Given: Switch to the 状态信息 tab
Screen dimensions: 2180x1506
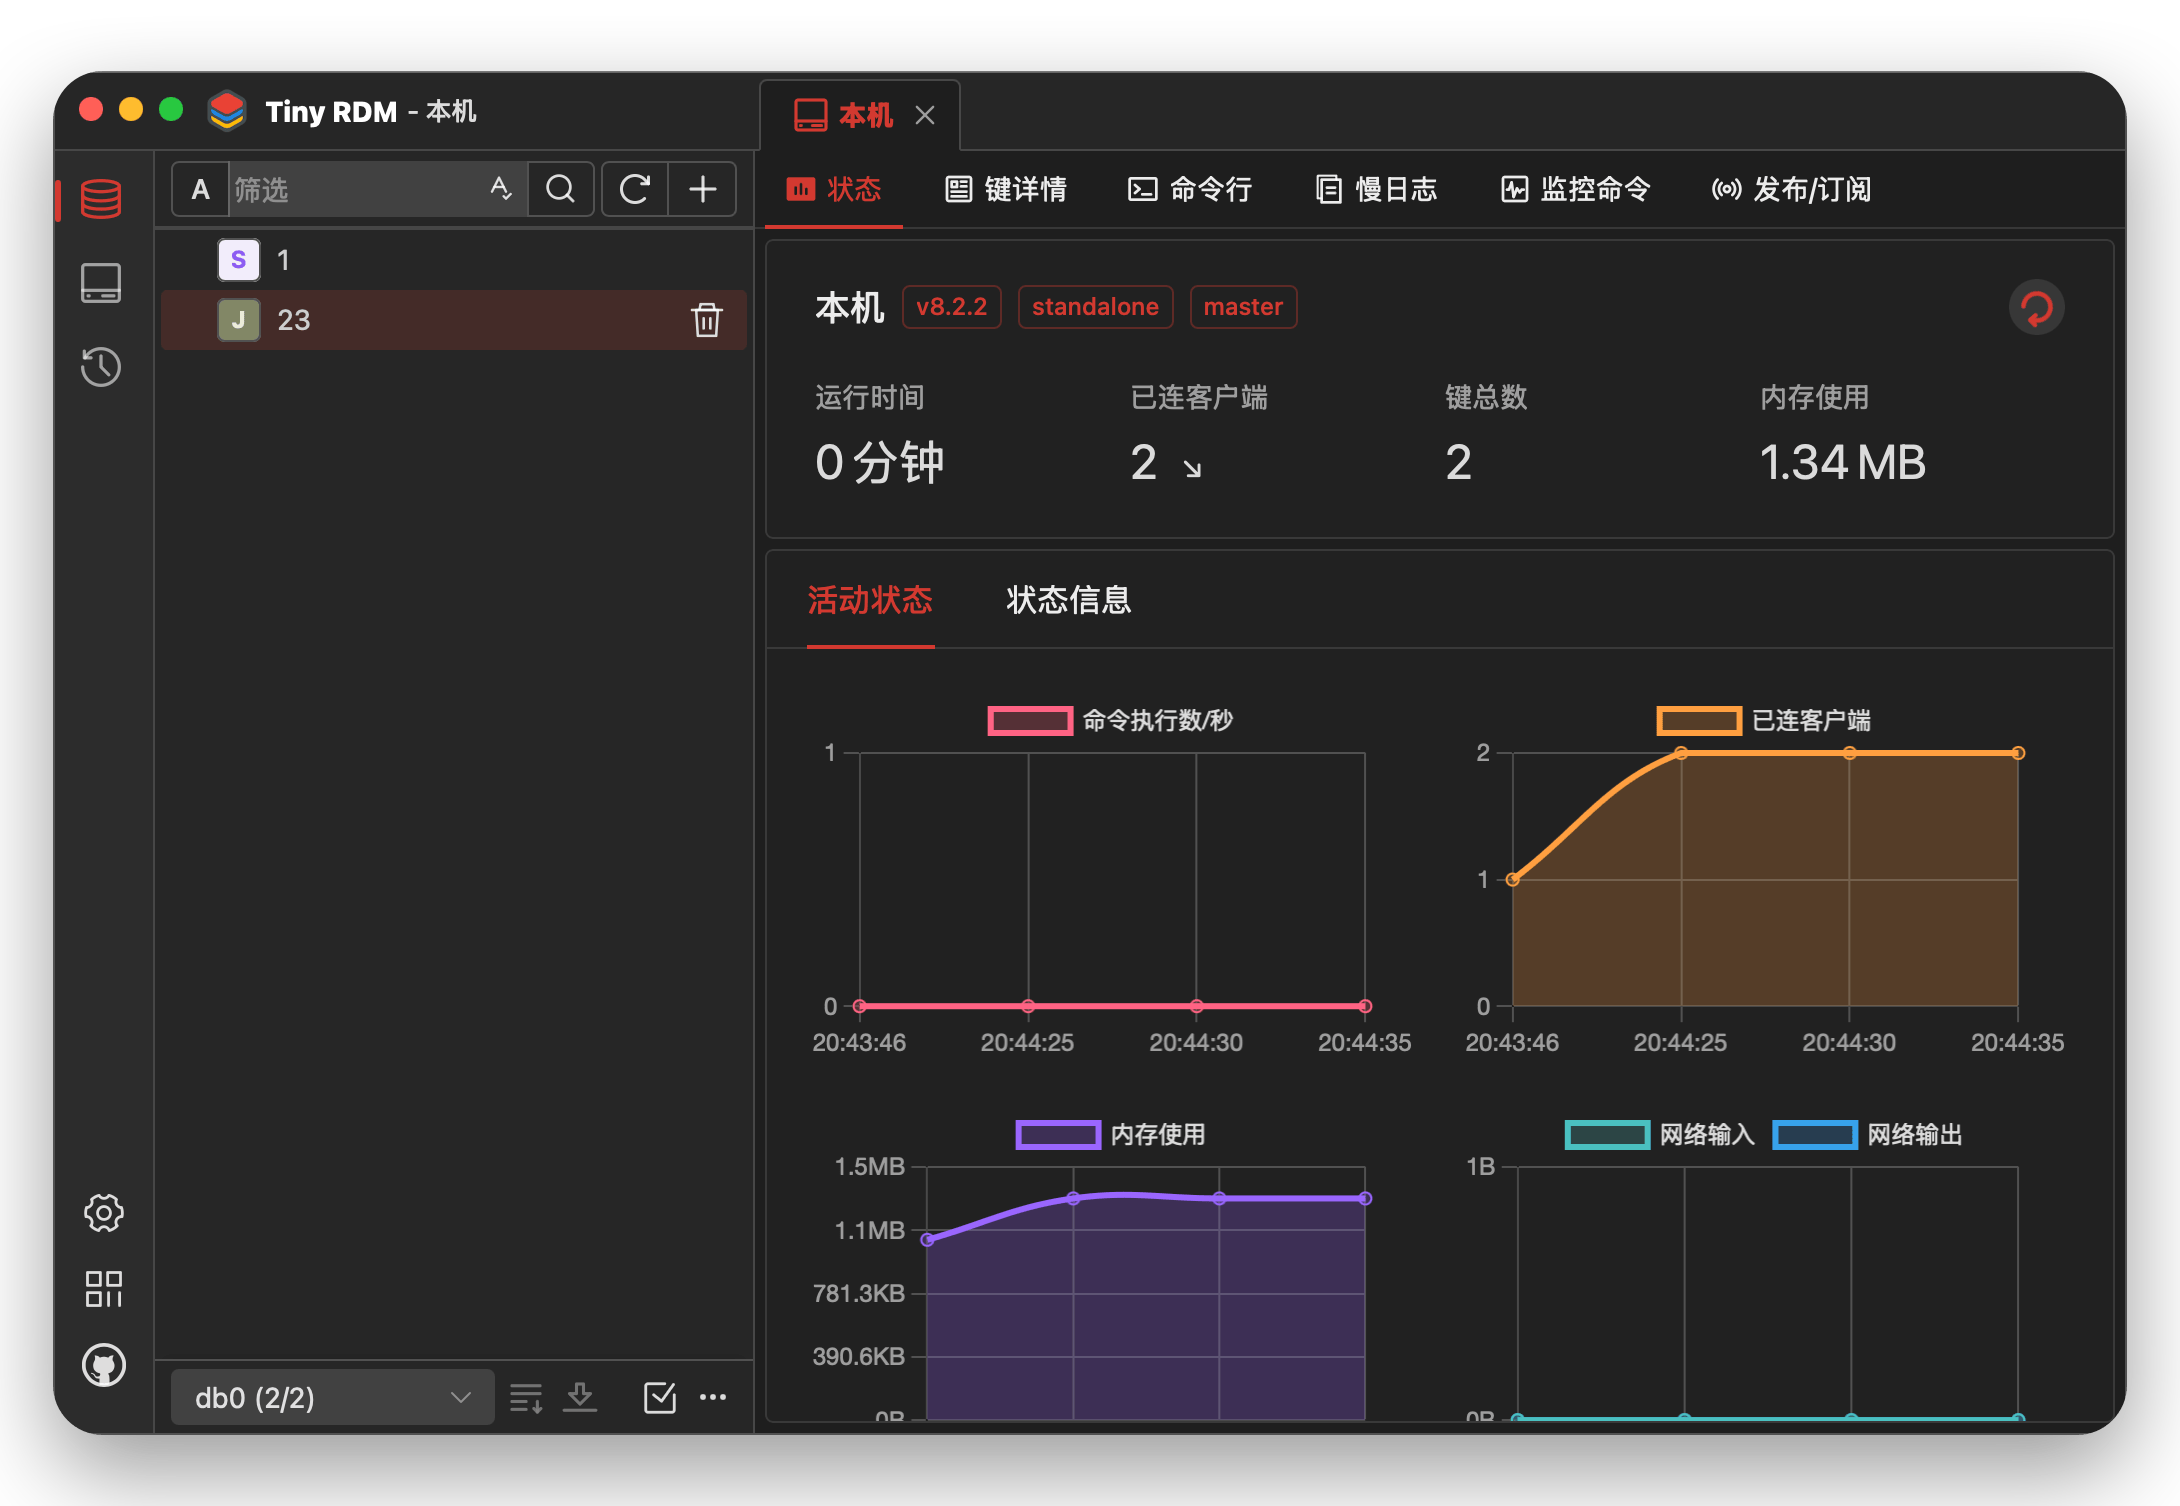Looking at the screenshot, I should click(1068, 600).
